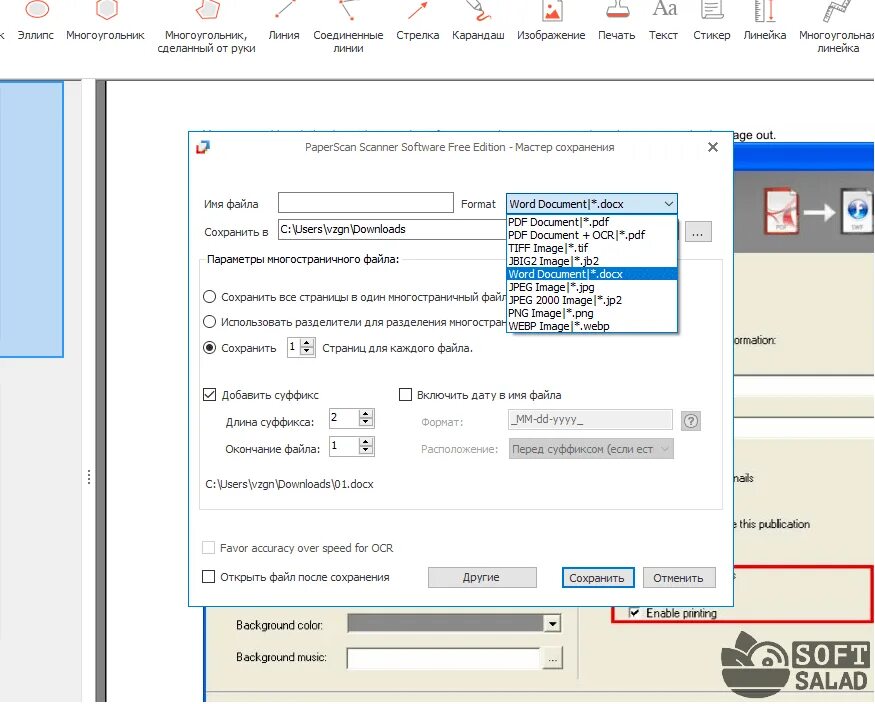Insert an Изображение annotation
This screenshot has width=875, height=704.
tap(551, 21)
